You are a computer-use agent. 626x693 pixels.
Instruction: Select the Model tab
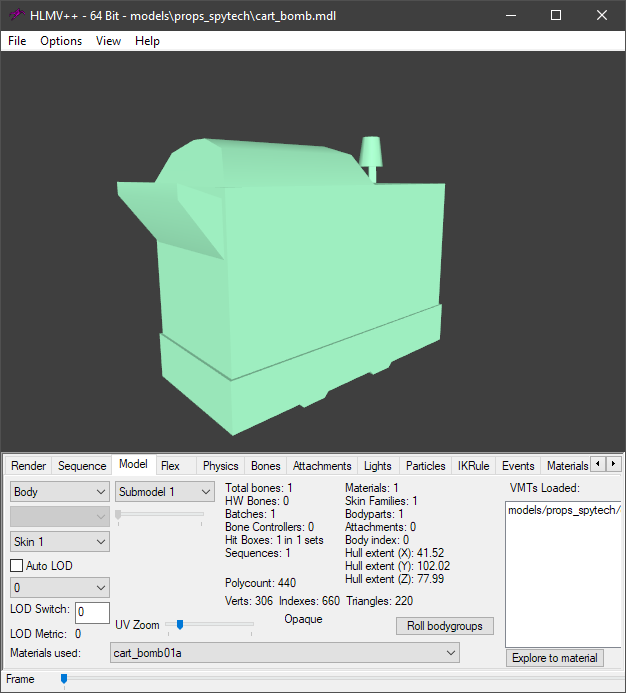(133, 464)
